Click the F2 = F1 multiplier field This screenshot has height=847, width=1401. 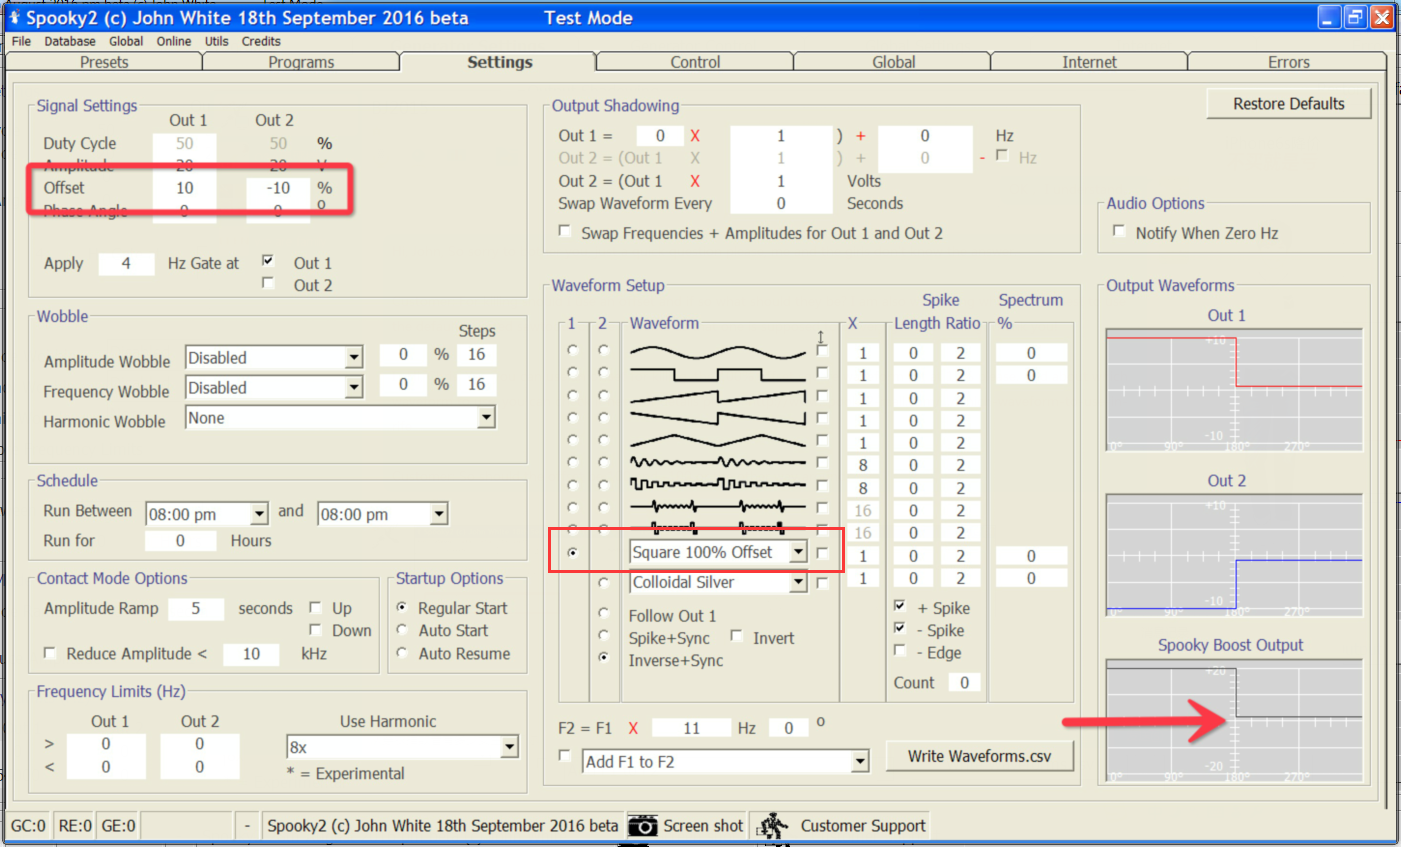click(691, 728)
